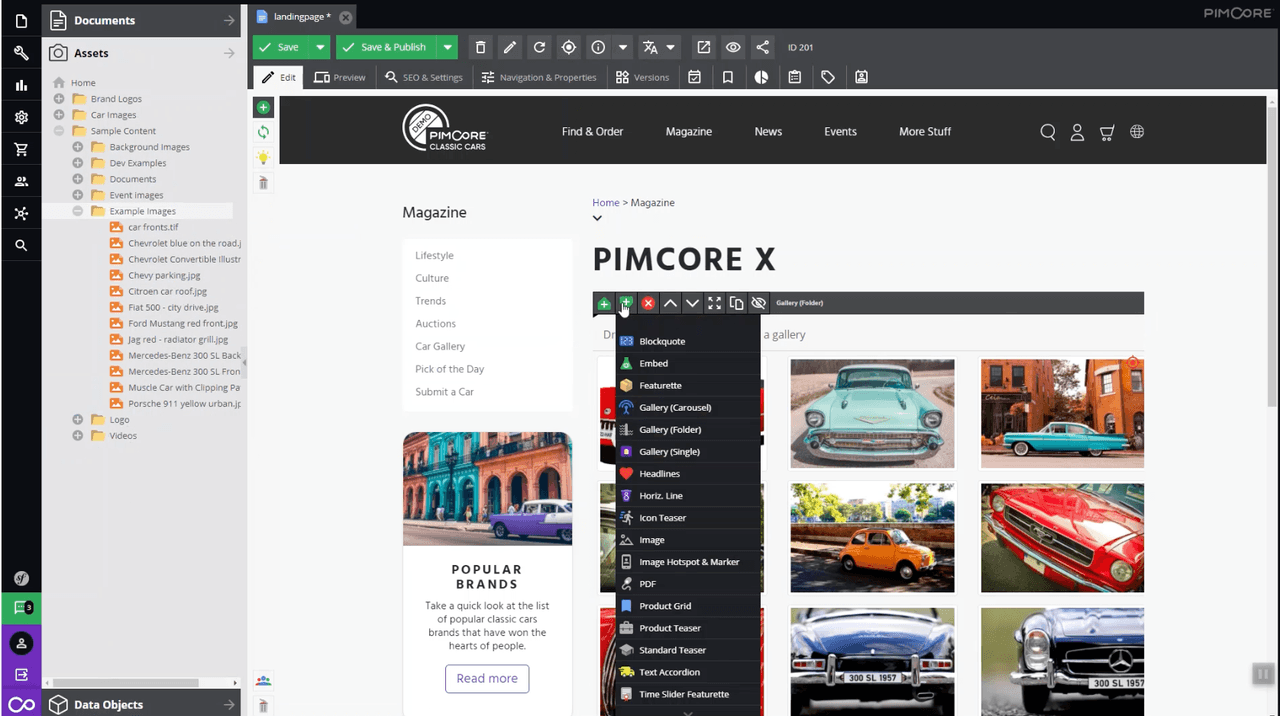Select the Fiat 500 - city drive.jpg asset

pos(173,307)
